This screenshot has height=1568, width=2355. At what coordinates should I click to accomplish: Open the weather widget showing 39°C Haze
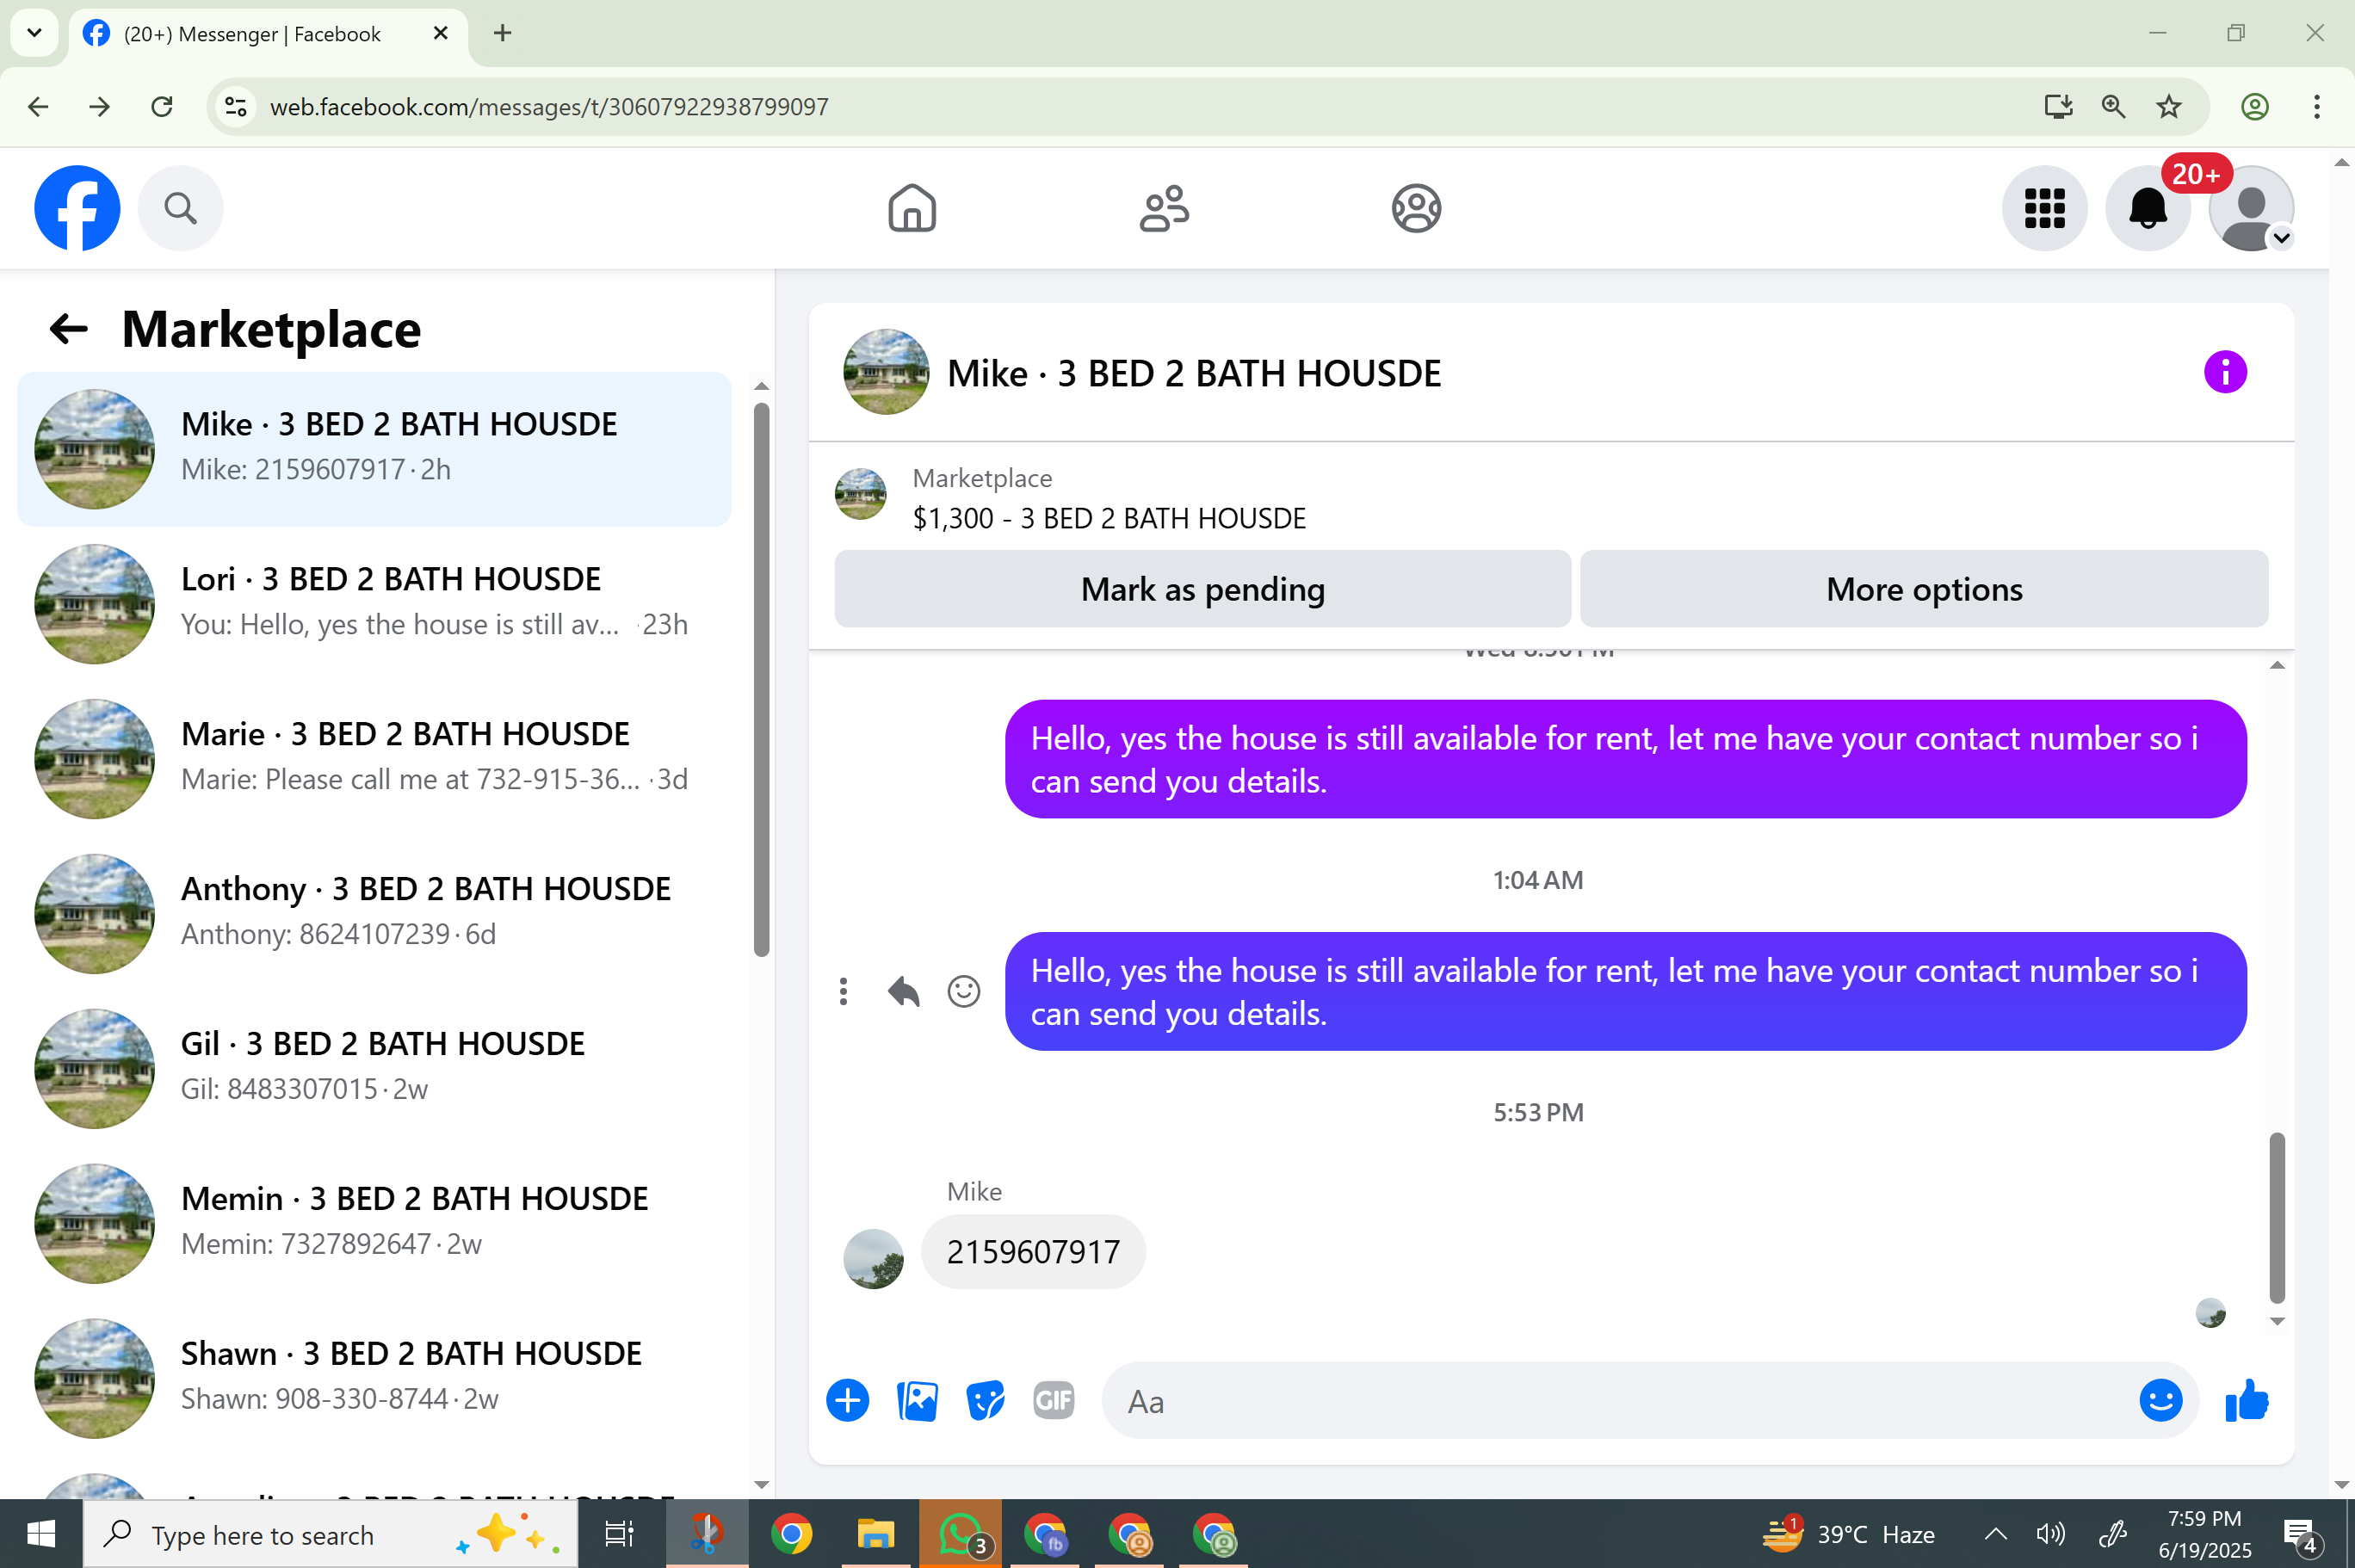(1848, 1534)
